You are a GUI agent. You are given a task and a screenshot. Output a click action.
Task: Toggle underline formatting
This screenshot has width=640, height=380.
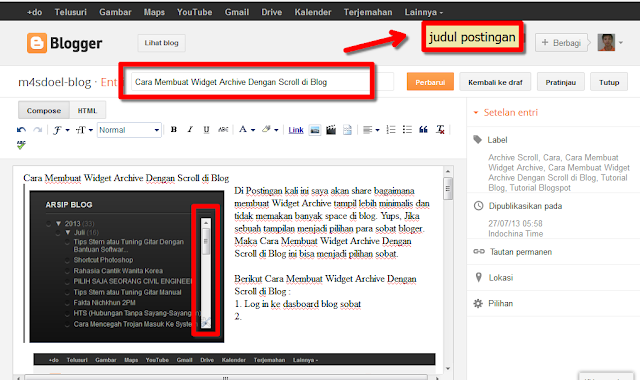[206, 129]
